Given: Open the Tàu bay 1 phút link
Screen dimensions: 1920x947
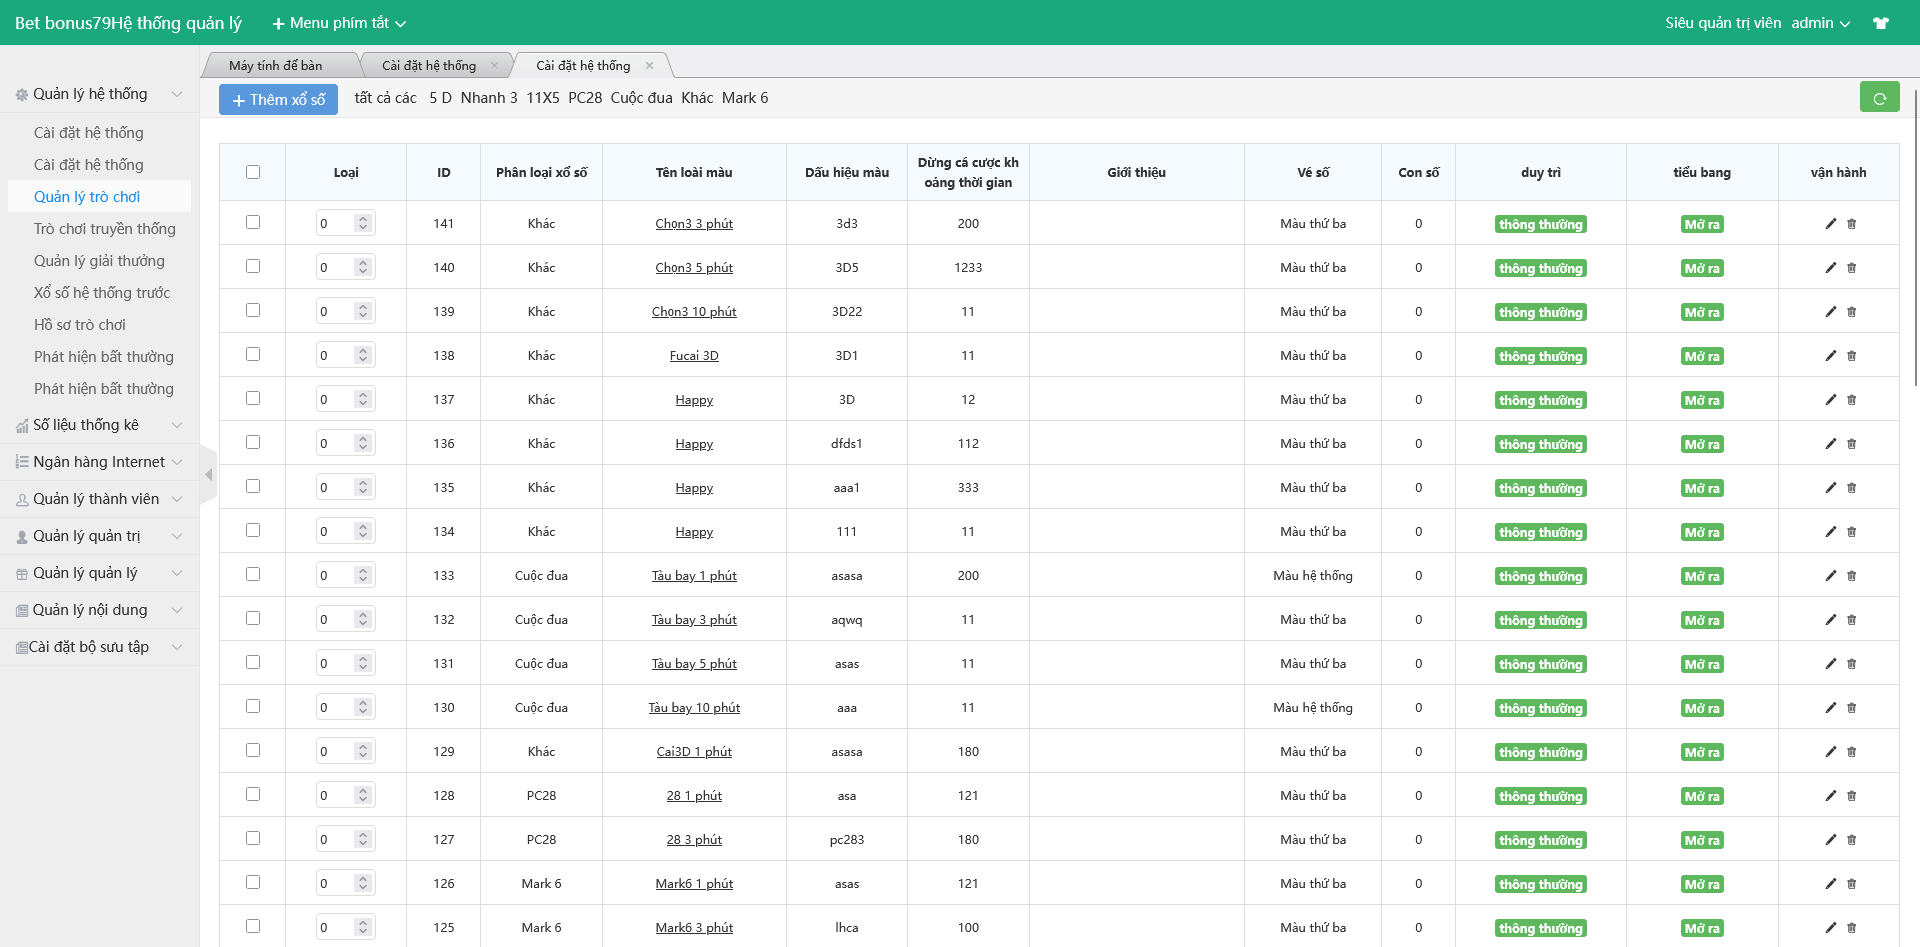Looking at the screenshot, I should tap(694, 576).
